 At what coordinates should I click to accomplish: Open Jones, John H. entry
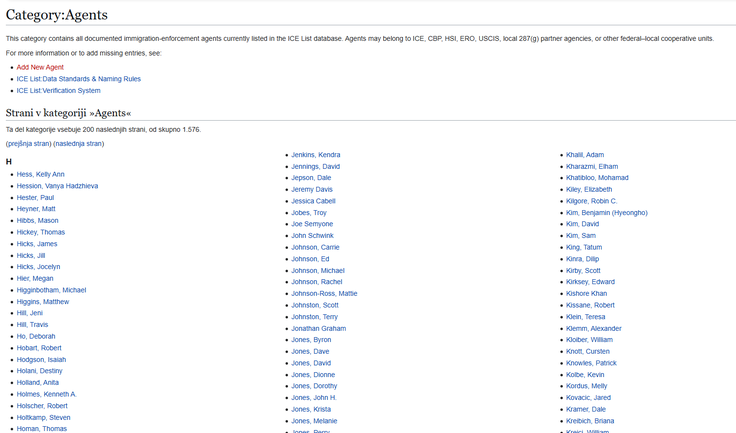pos(314,397)
